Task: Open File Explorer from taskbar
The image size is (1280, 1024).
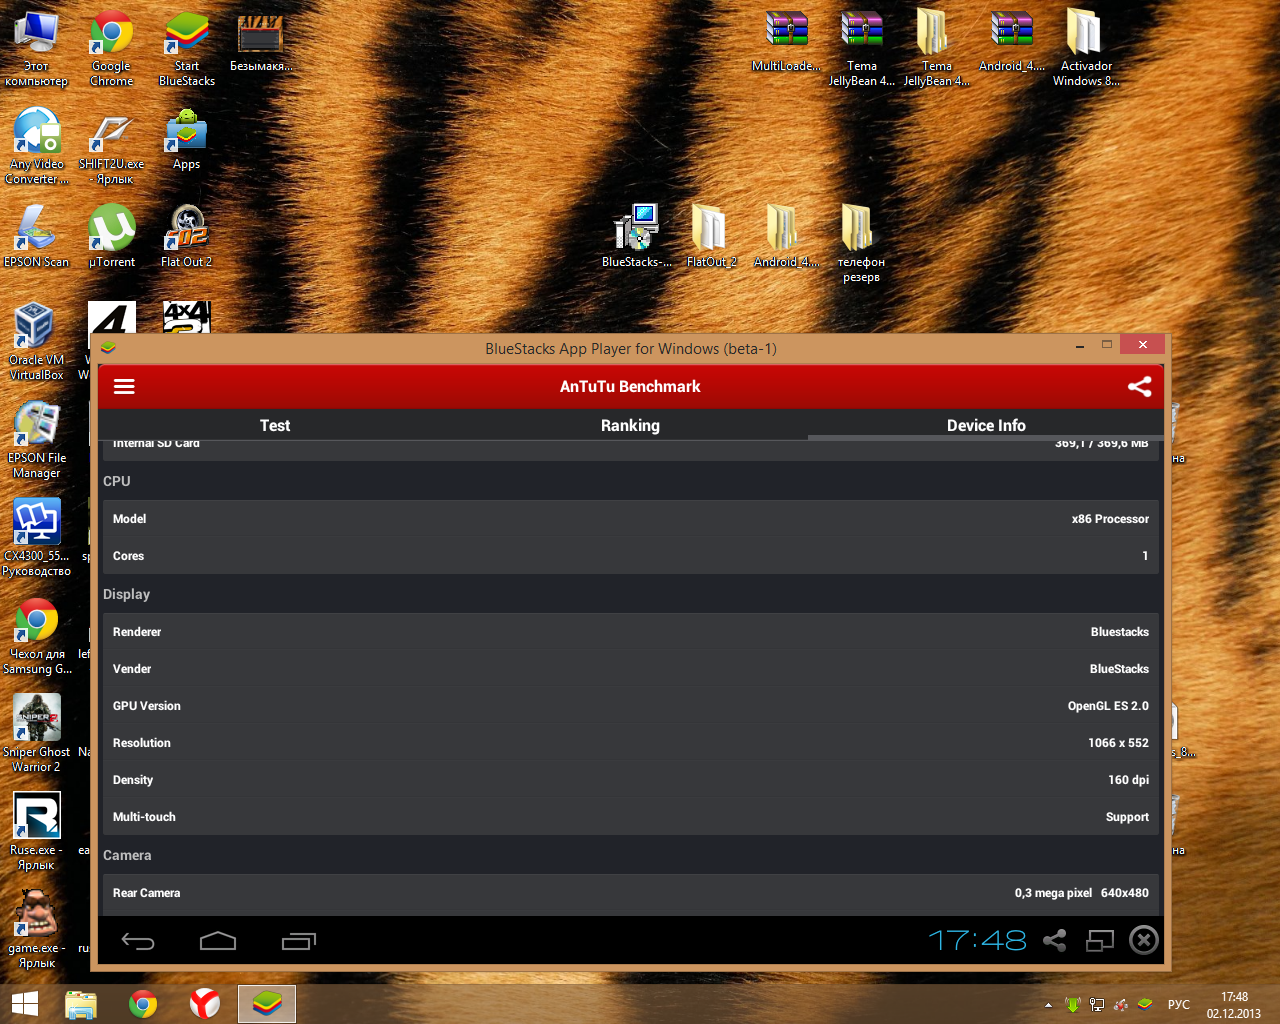Action: (x=81, y=1004)
